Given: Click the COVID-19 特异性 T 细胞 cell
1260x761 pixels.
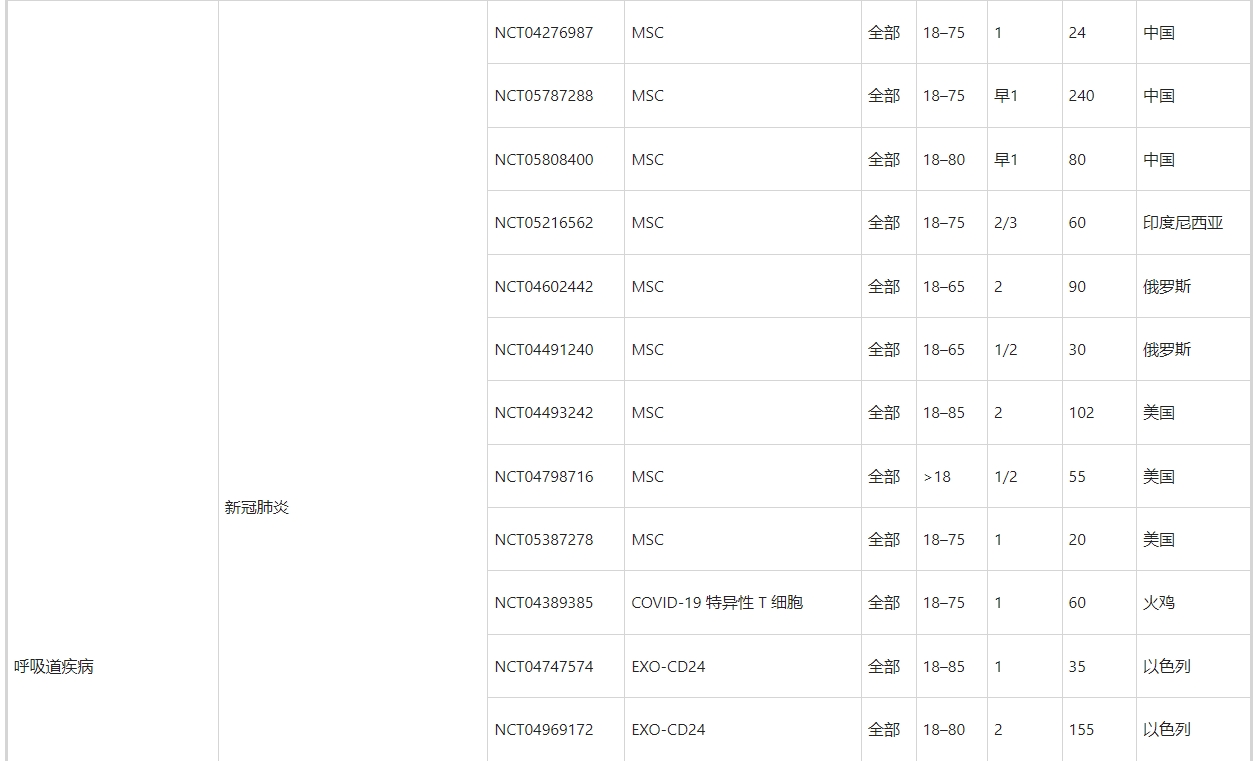Looking at the screenshot, I should click(716, 603).
